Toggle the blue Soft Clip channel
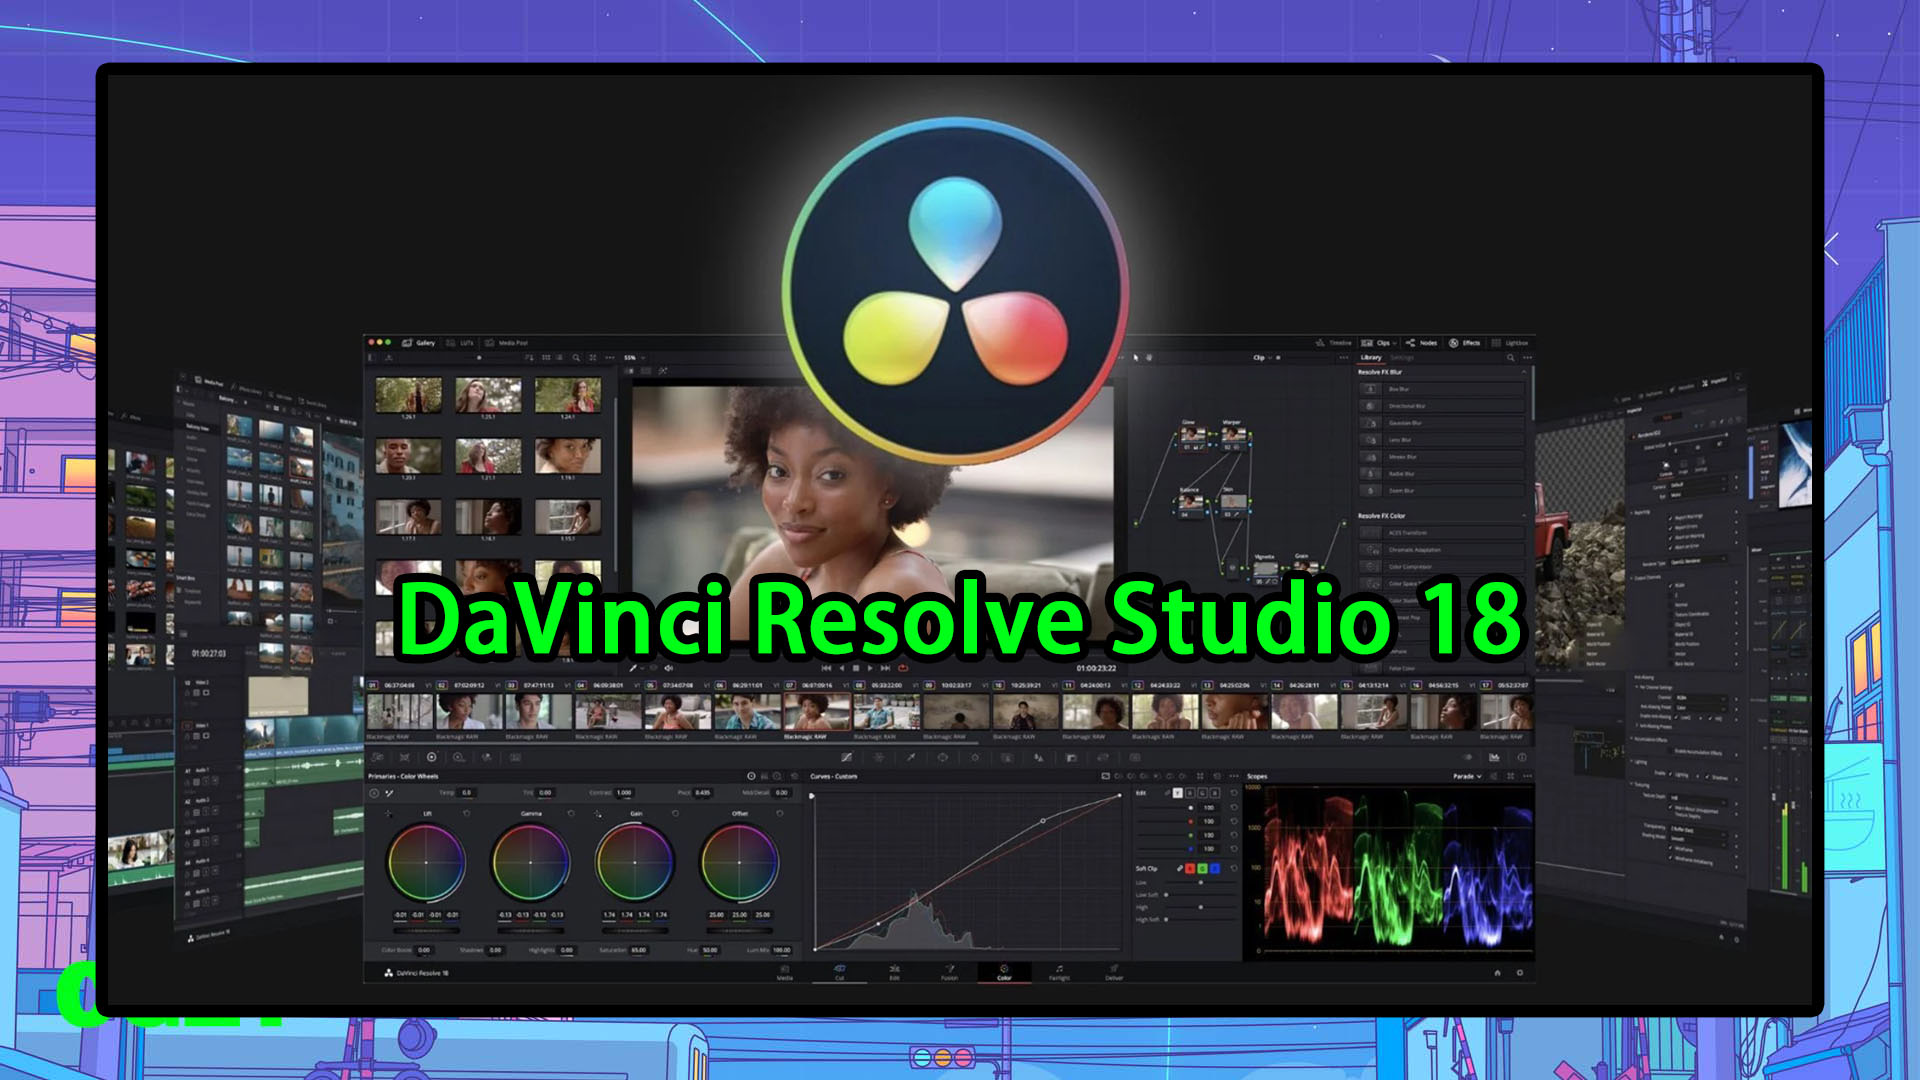 (x=1214, y=868)
